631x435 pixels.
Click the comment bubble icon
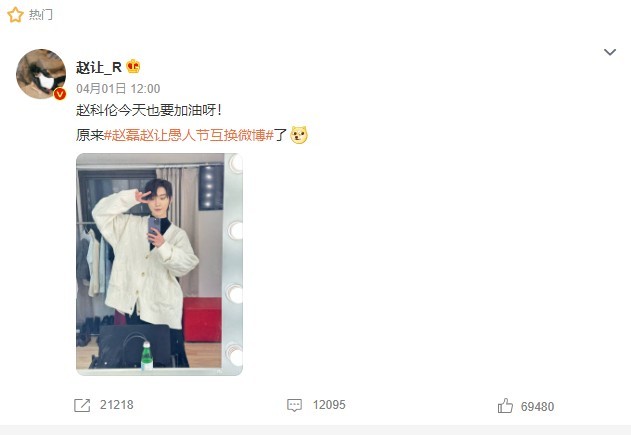click(x=294, y=405)
